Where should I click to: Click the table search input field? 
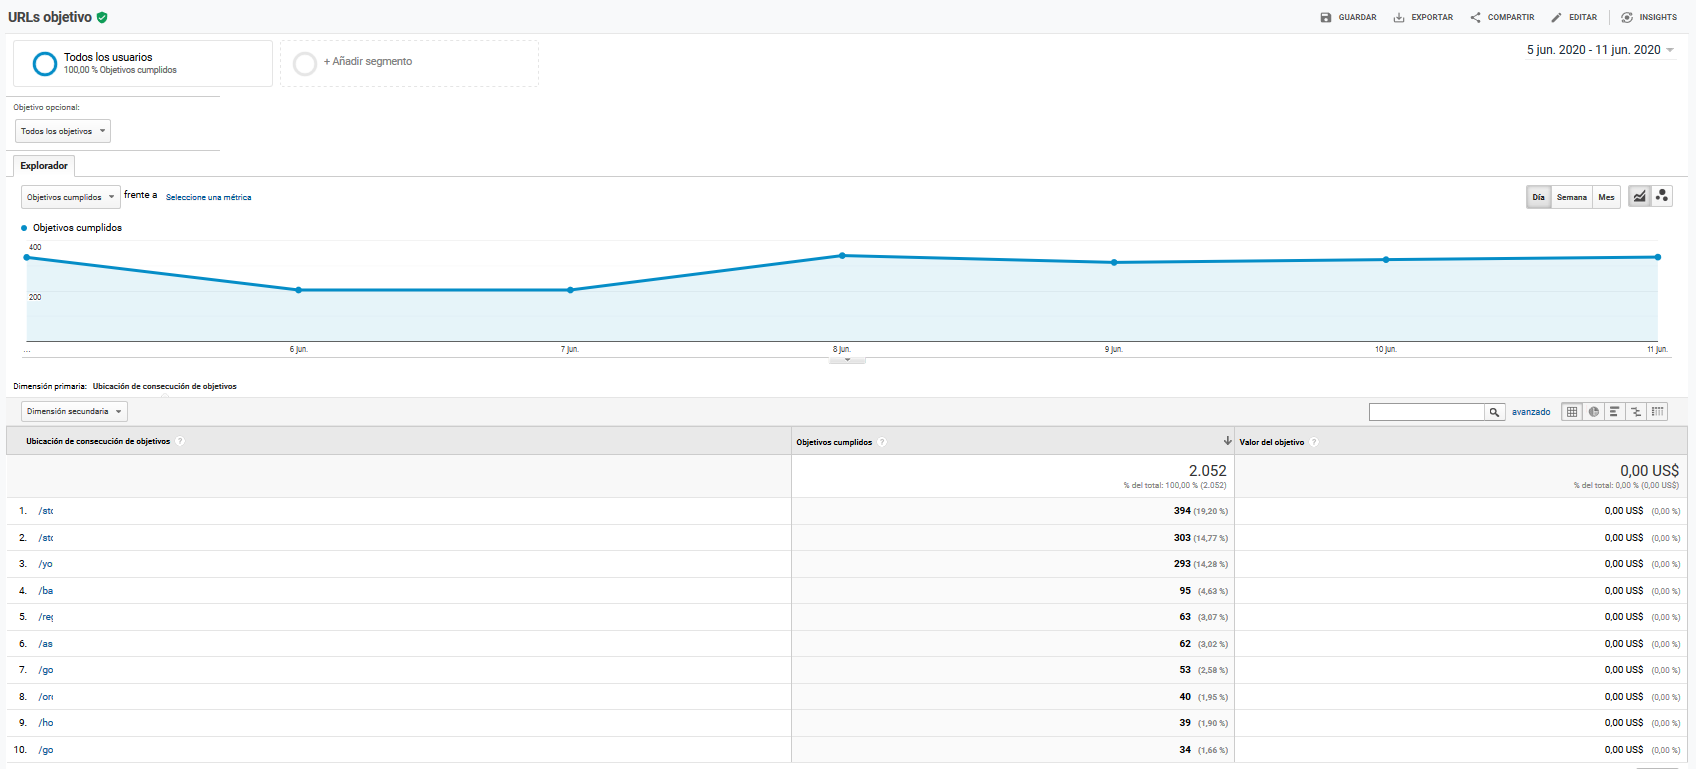click(x=1427, y=412)
